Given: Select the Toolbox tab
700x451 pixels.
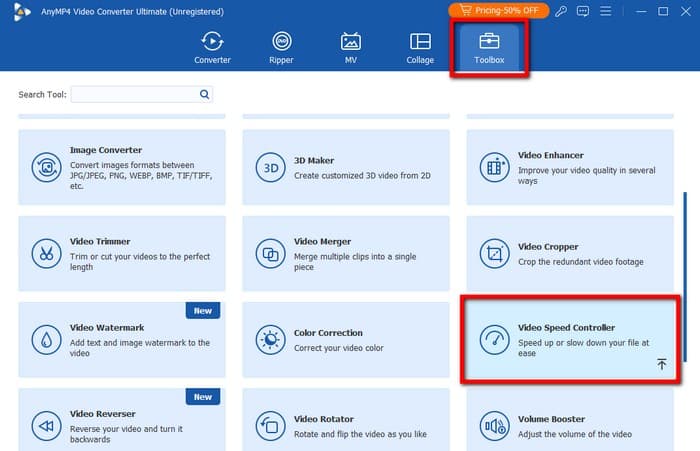Looking at the screenshot, I should pos(489,48).
